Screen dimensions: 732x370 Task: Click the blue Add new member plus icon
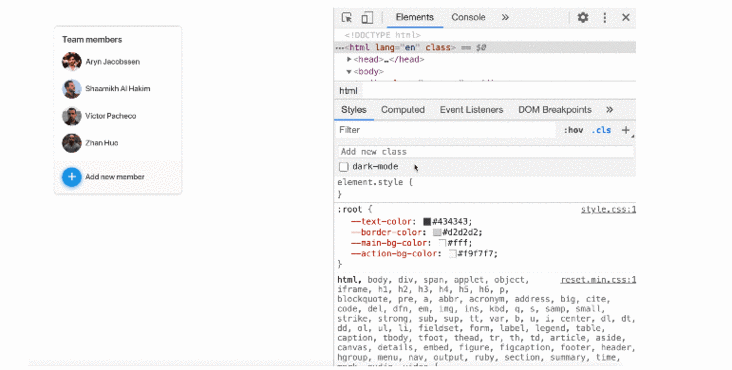pyautogui.click(x=71, y=177)
